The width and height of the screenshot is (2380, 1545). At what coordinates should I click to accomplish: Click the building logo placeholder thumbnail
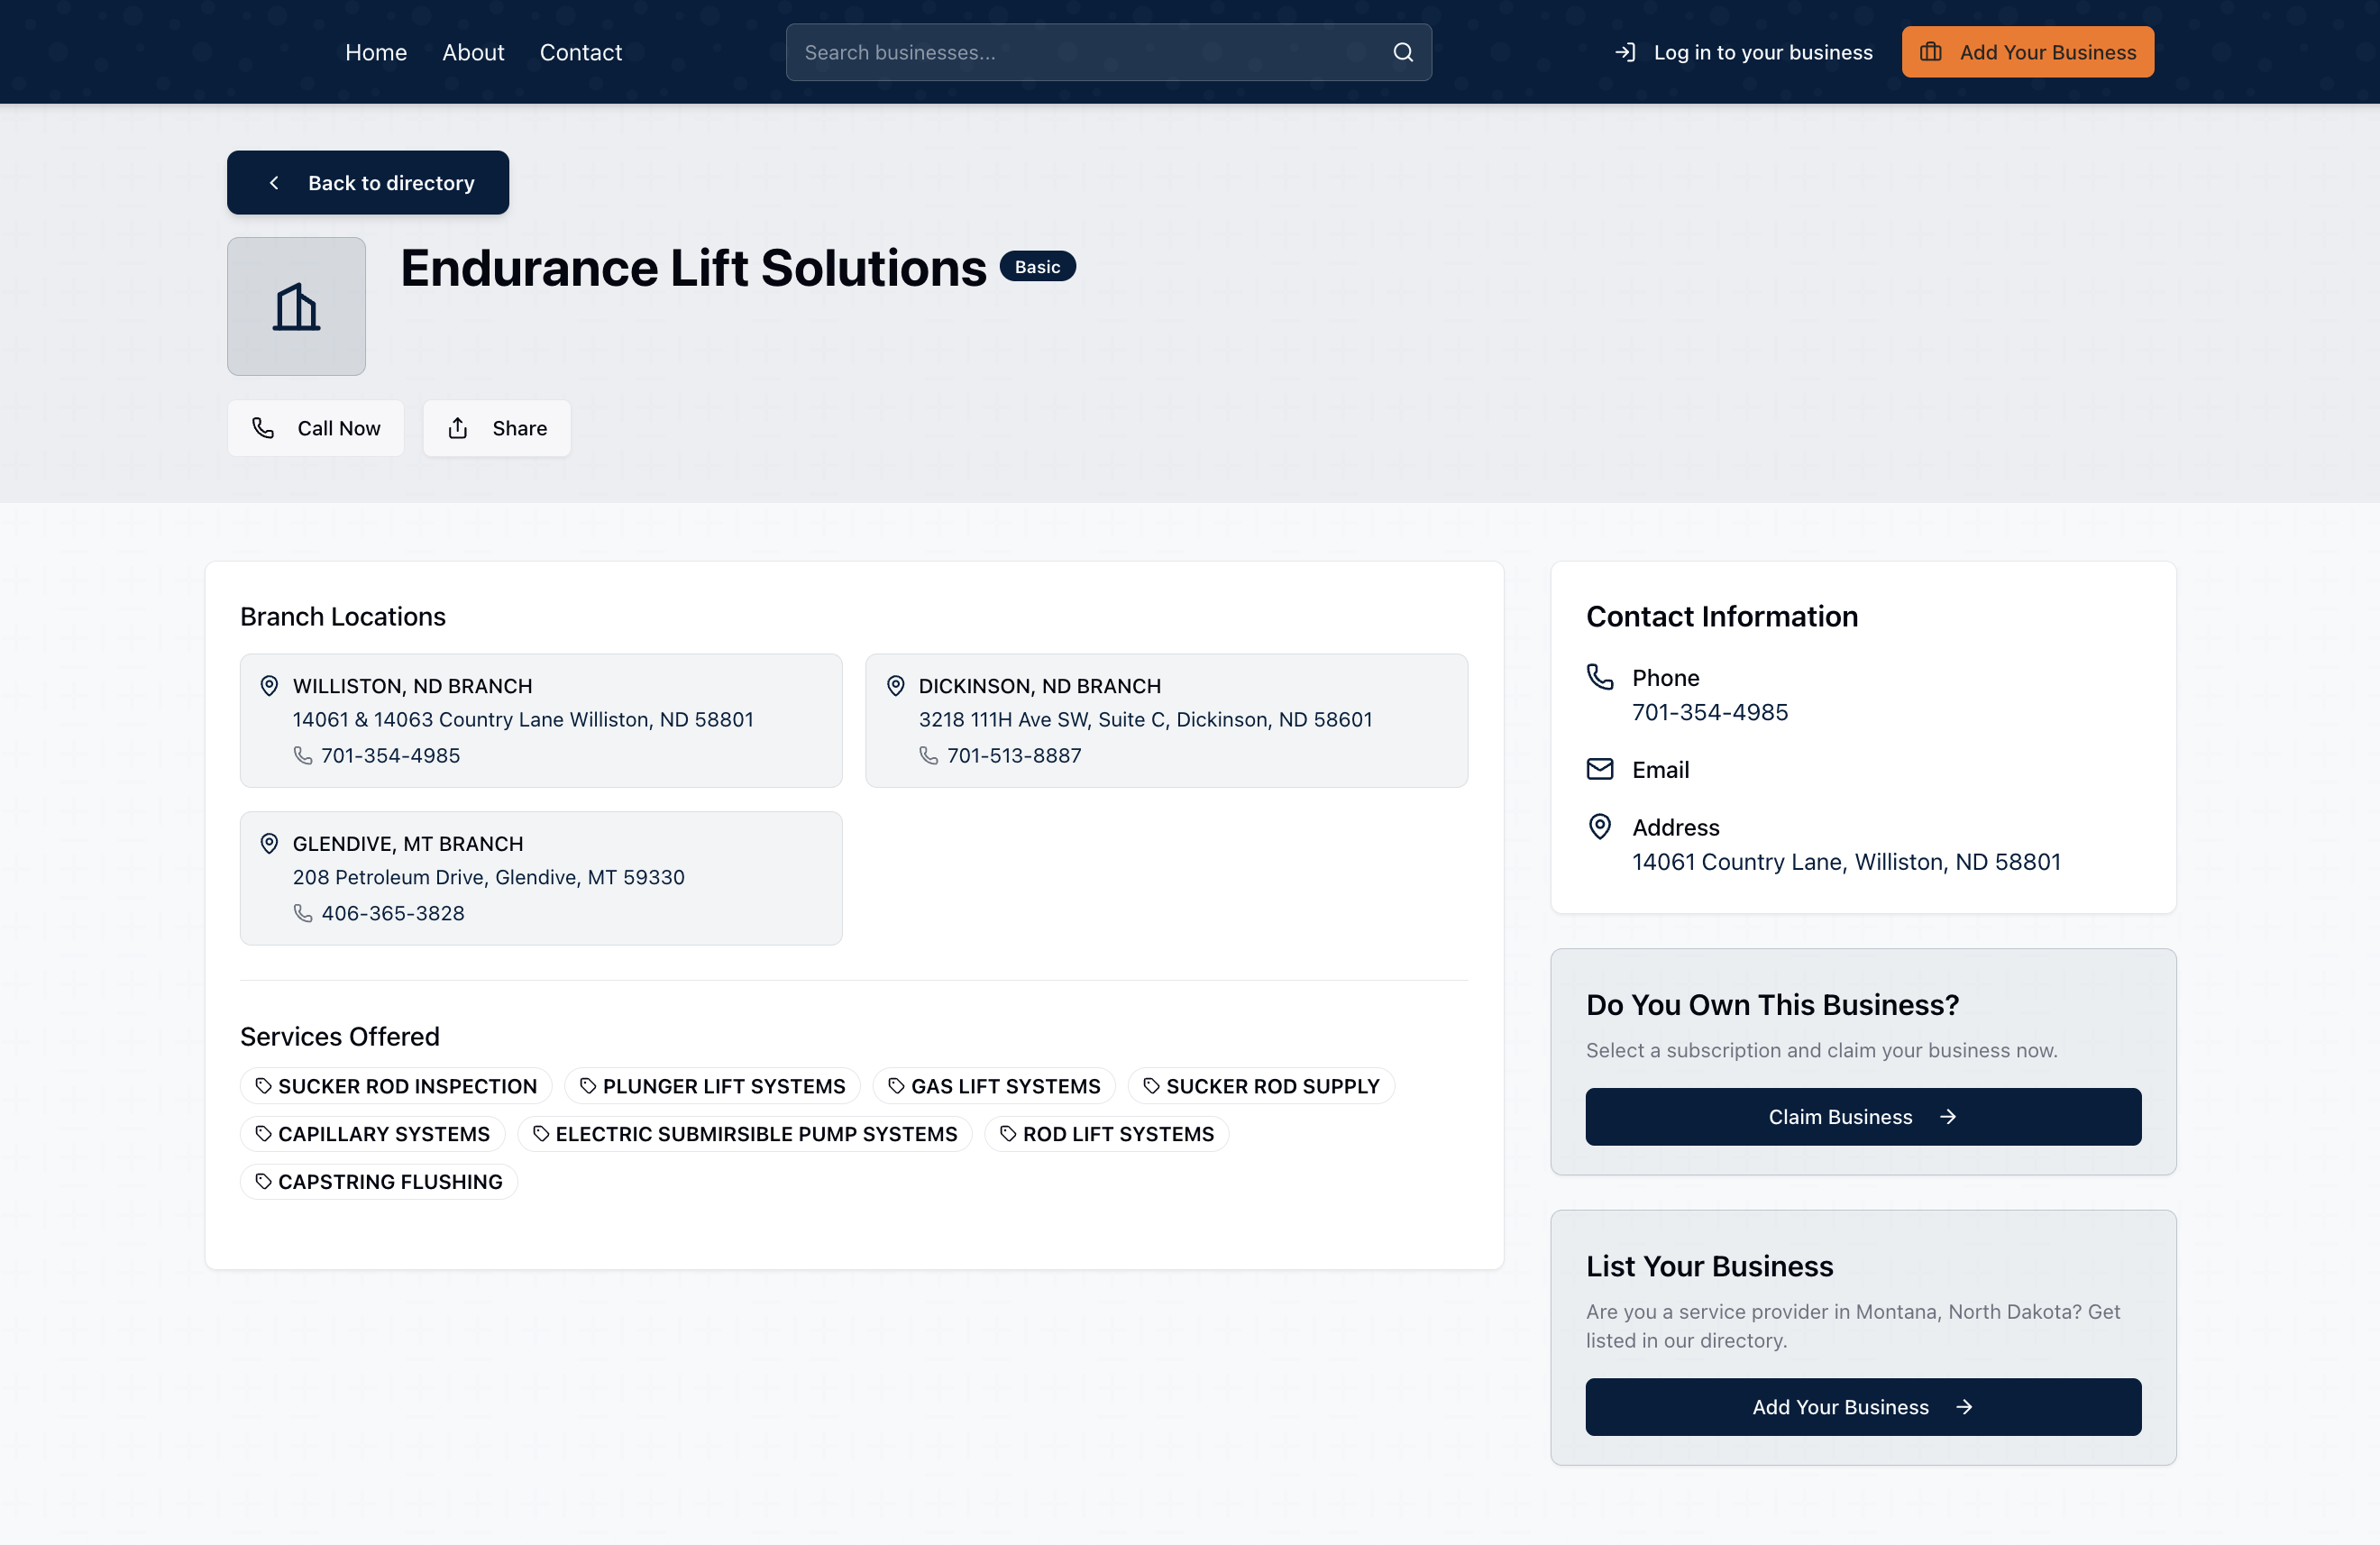(x=296, y=306)
